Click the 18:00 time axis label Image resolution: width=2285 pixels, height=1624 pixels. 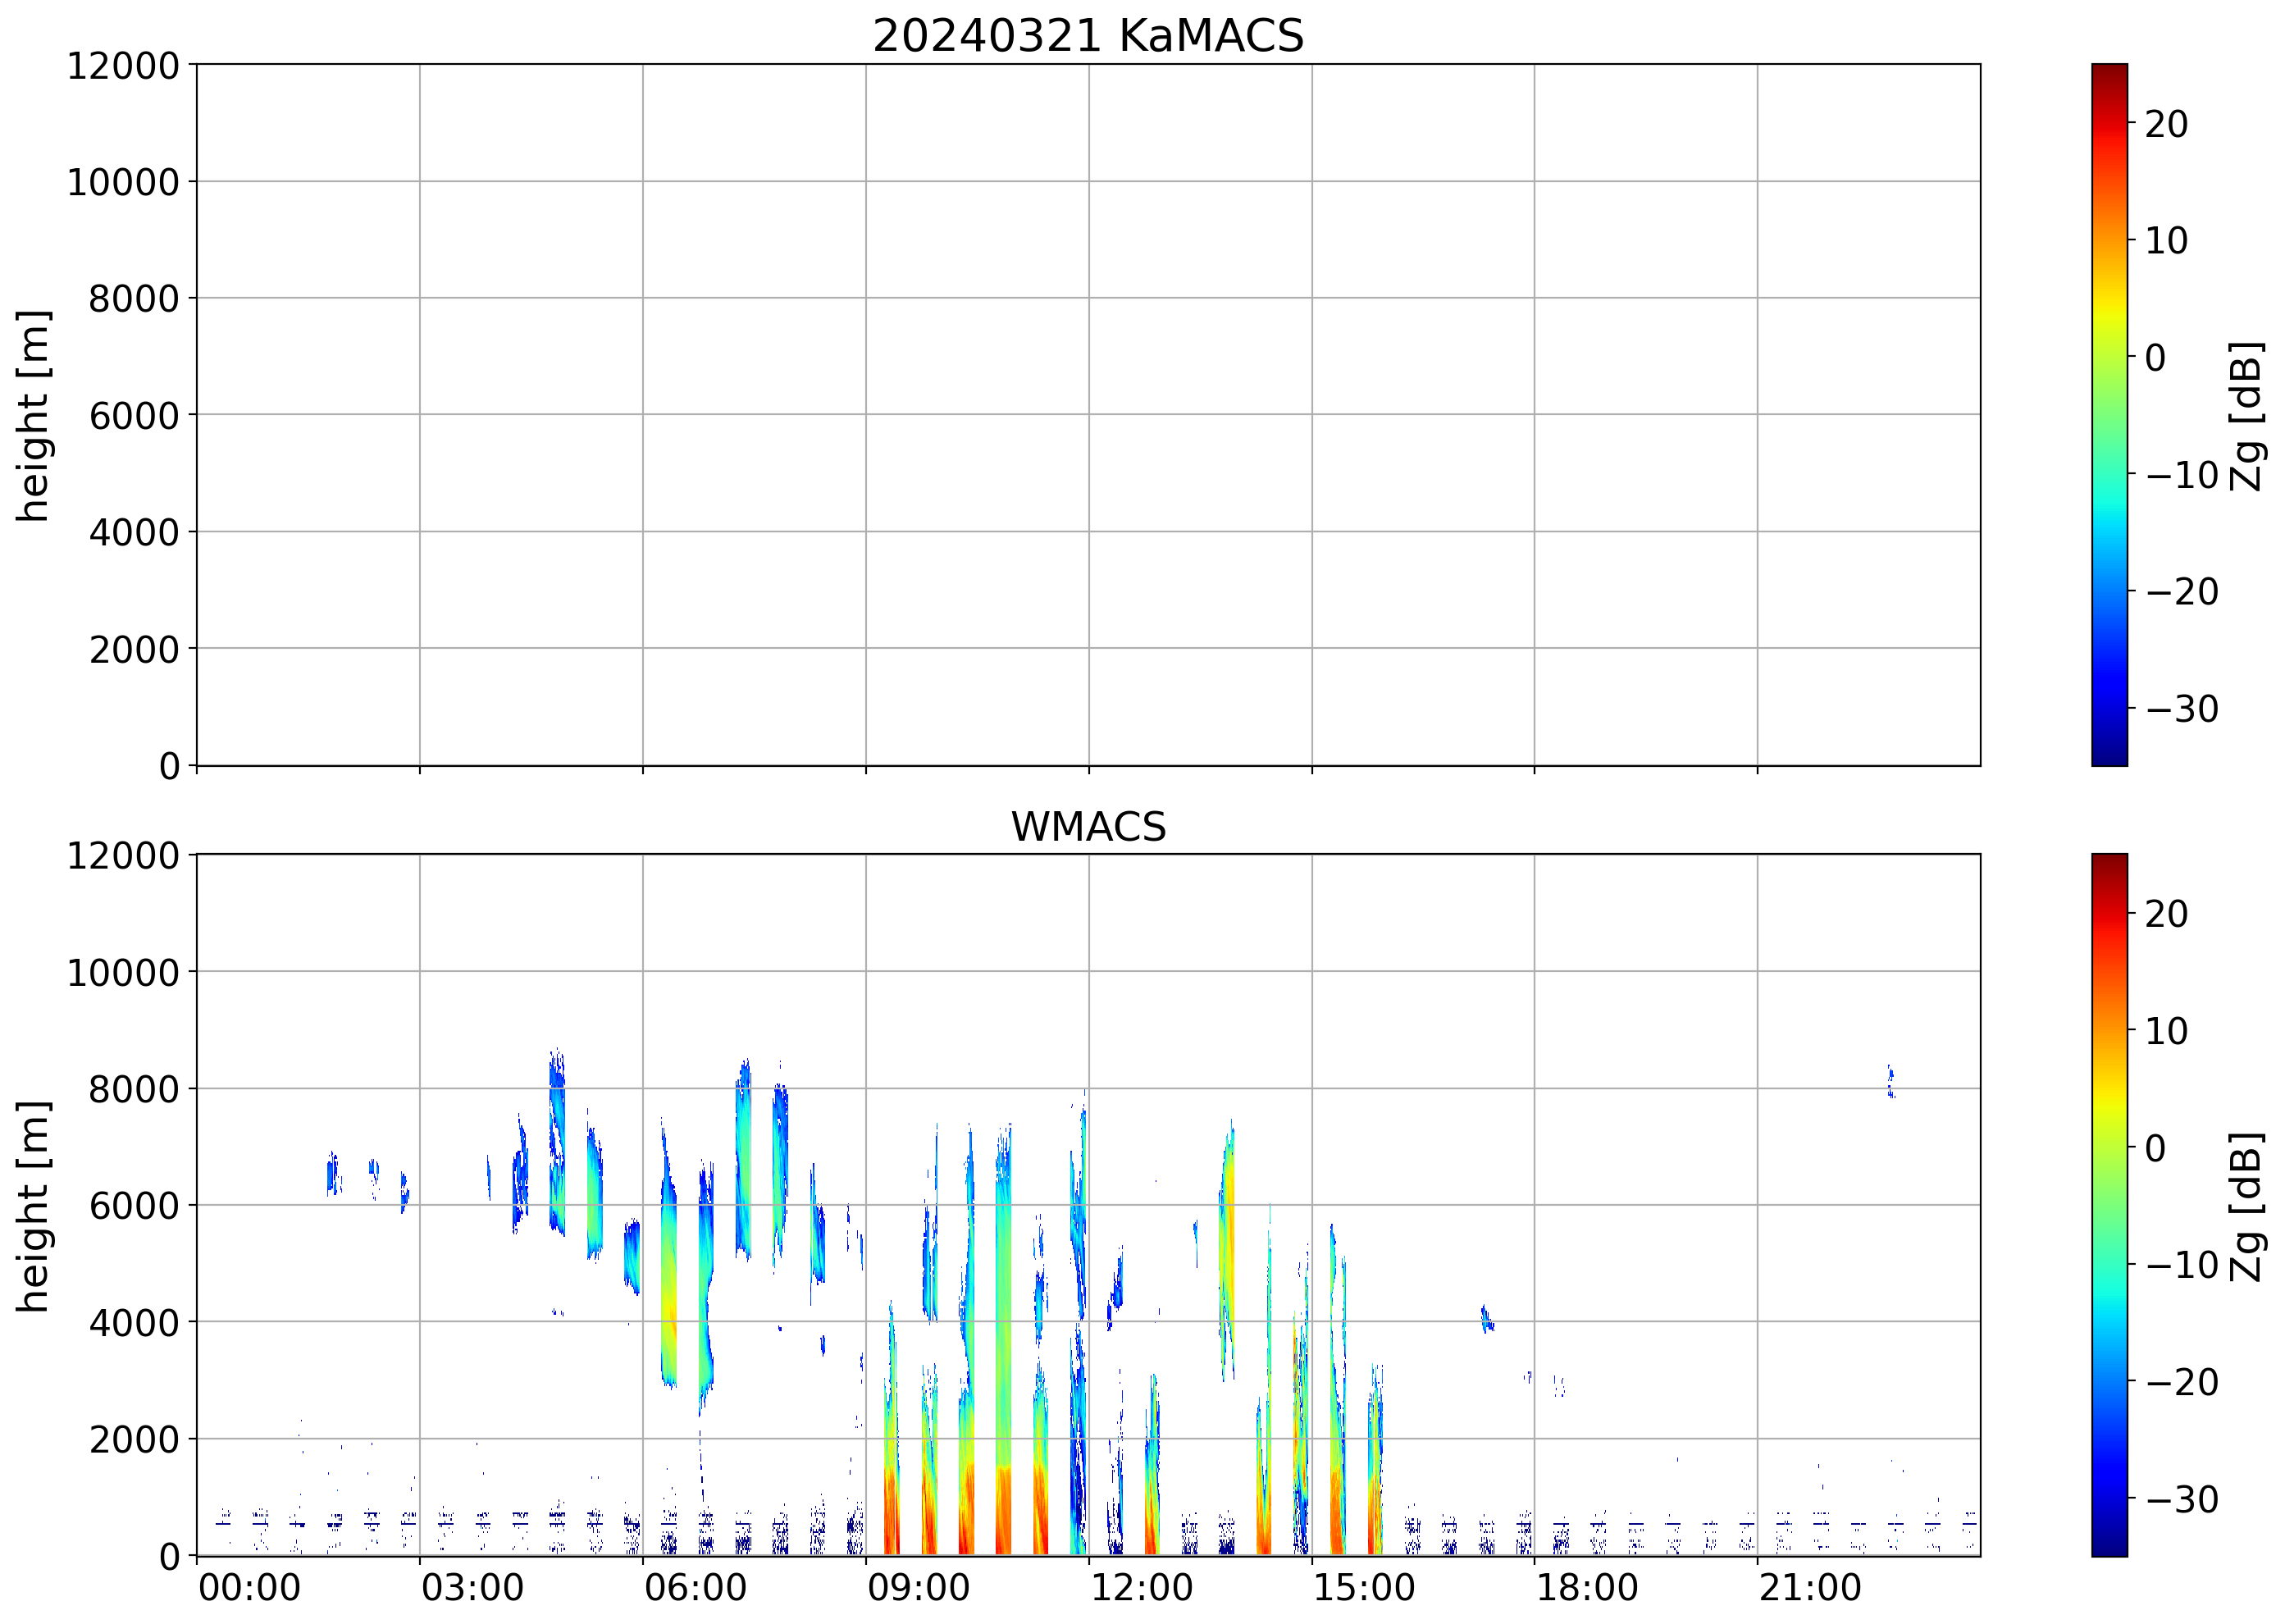click(1586, 1587)
